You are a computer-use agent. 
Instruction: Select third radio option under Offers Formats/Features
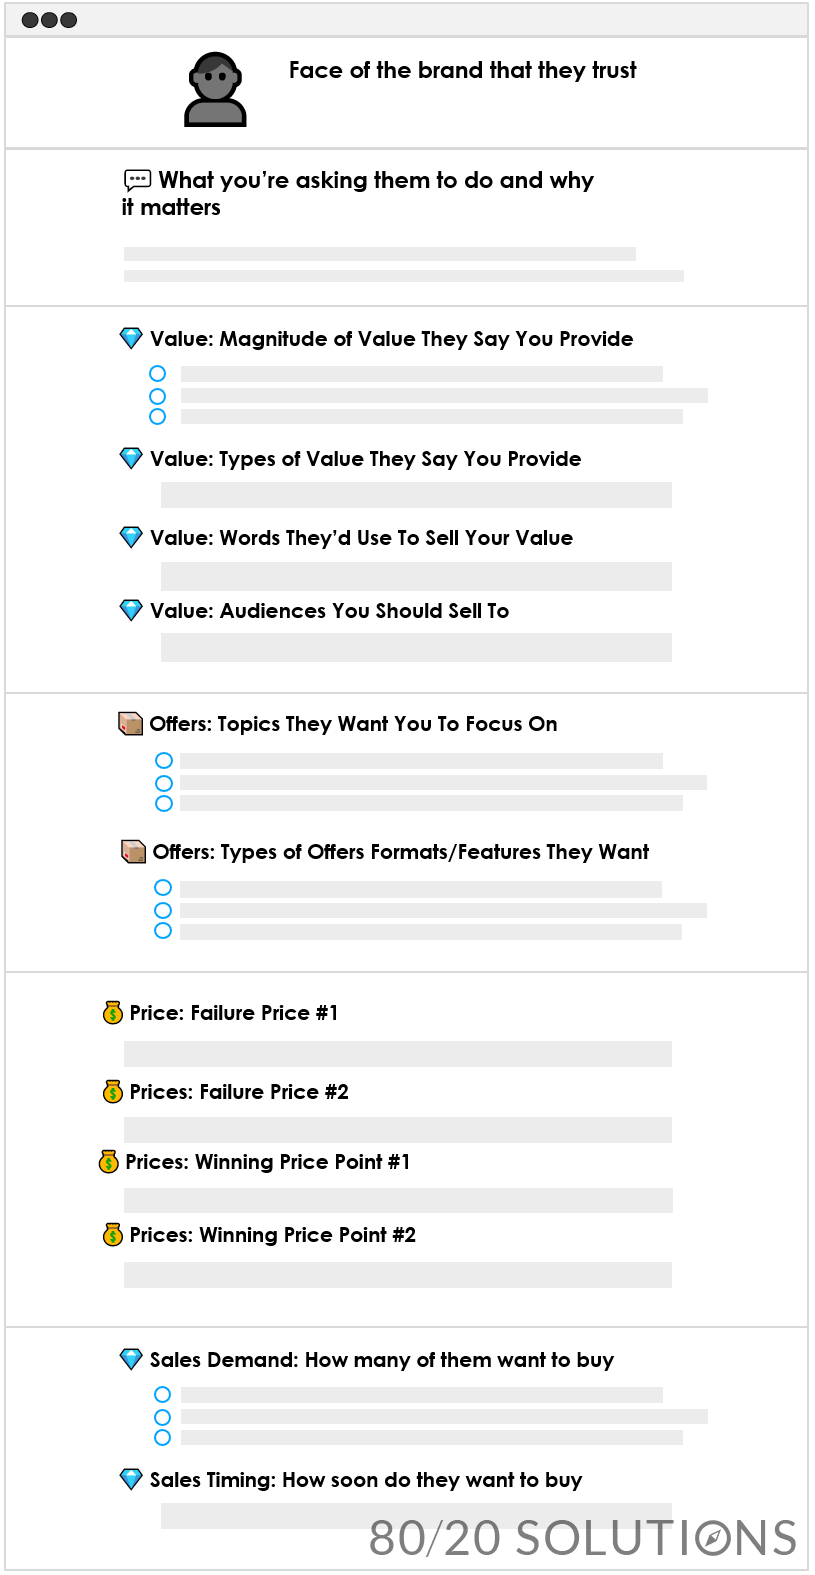[163, 931]
